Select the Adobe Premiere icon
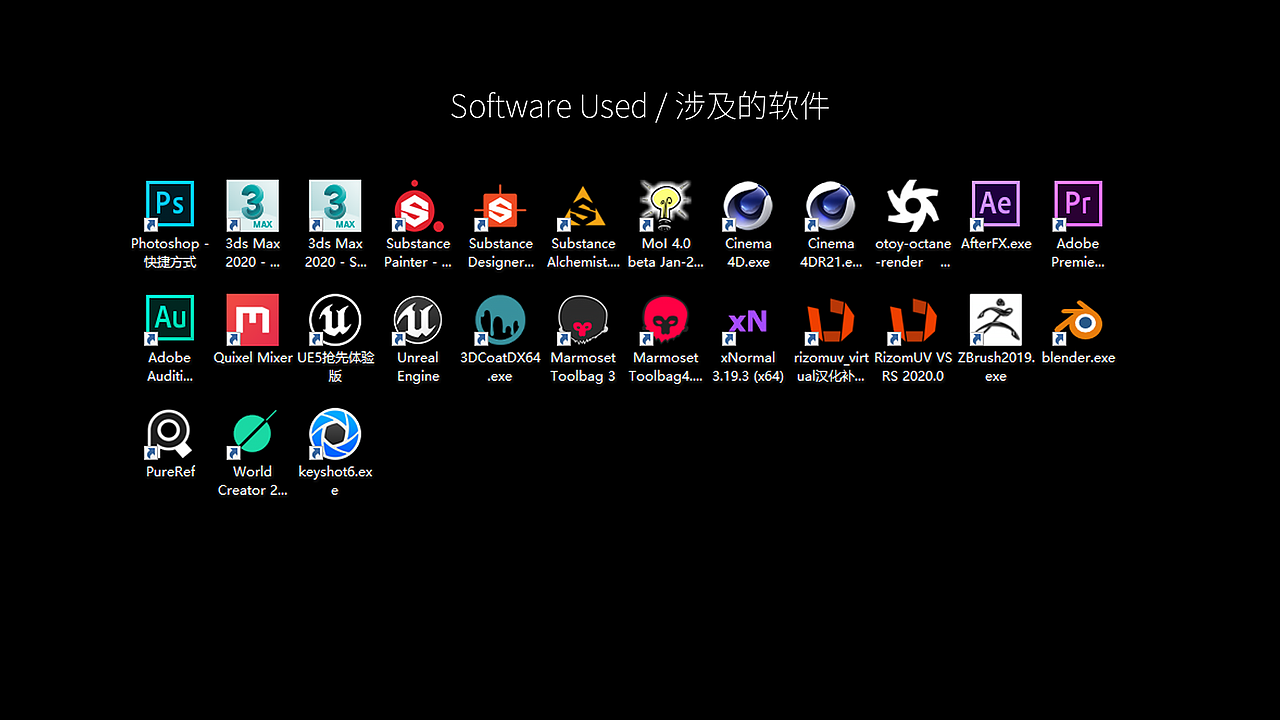The width and height of the screenshot is (1280, 720). point(1078,205)
